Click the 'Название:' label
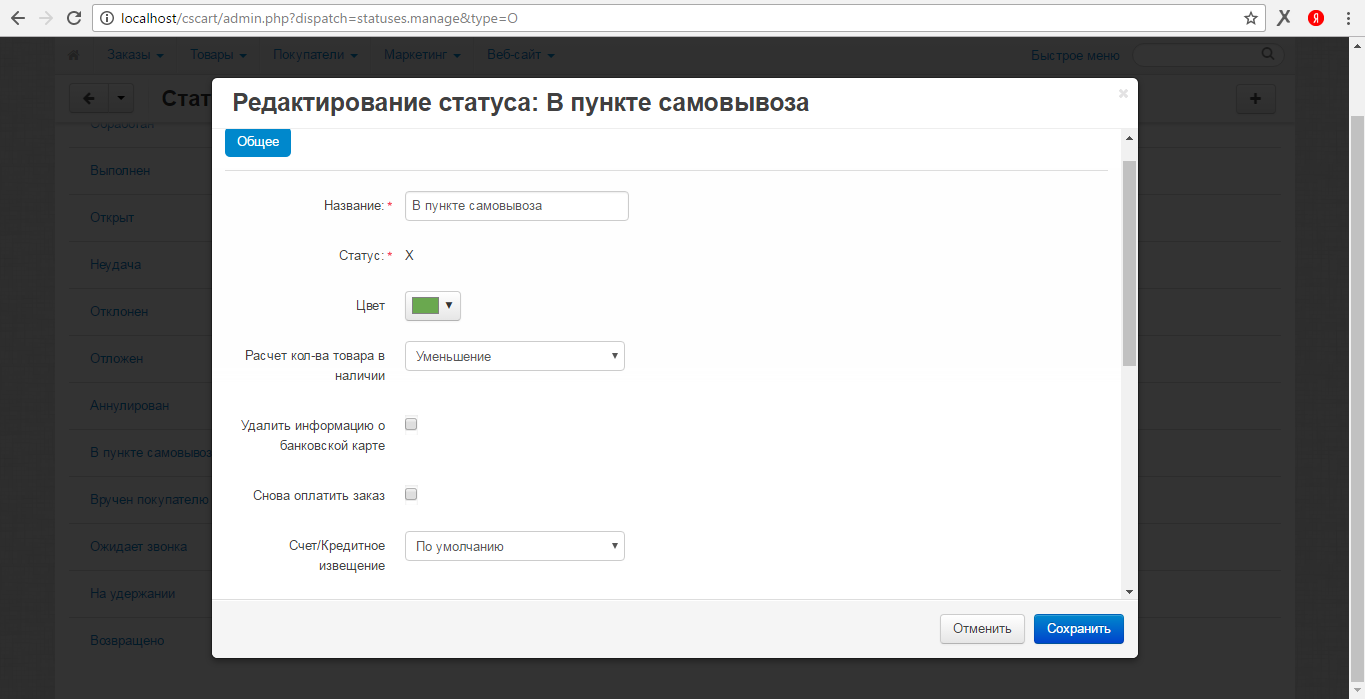1365x699 pixels. tap(354, 206)
